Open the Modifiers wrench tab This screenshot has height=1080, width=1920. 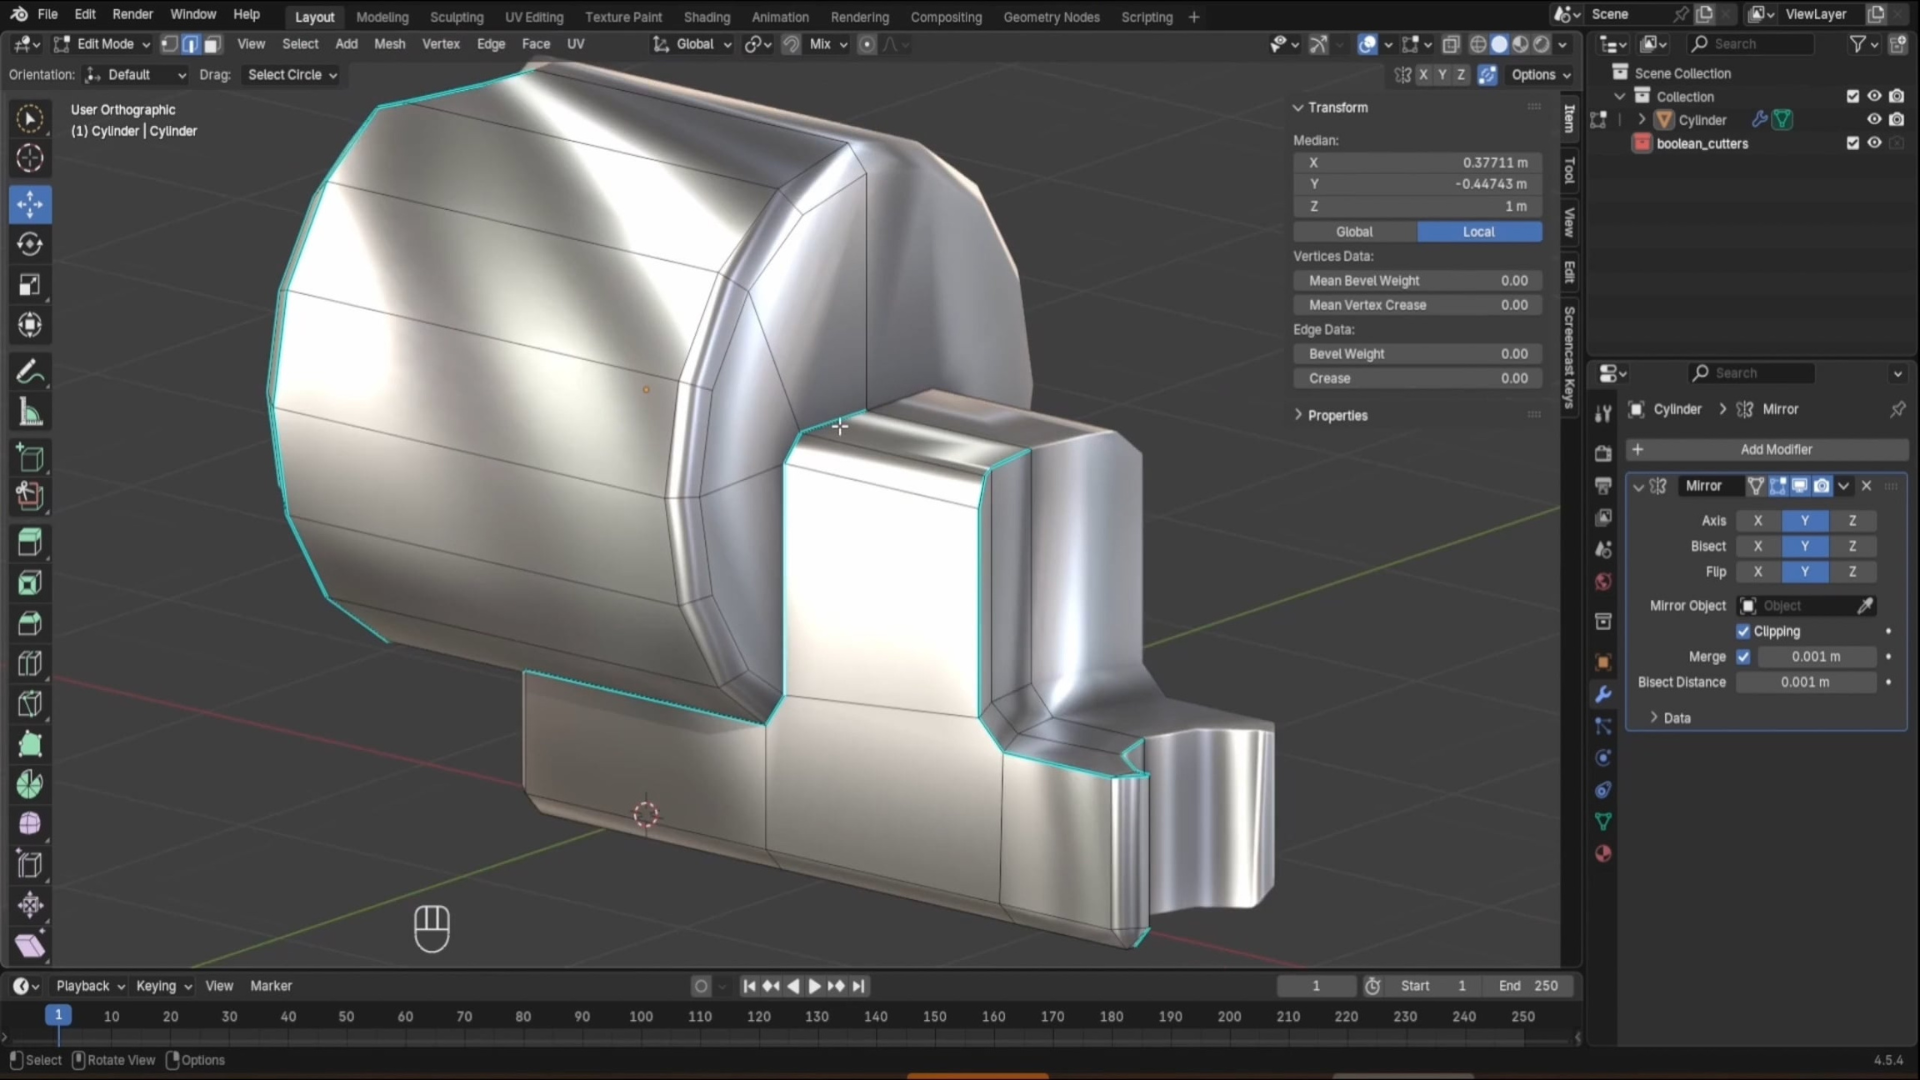tap(1603, 694)
